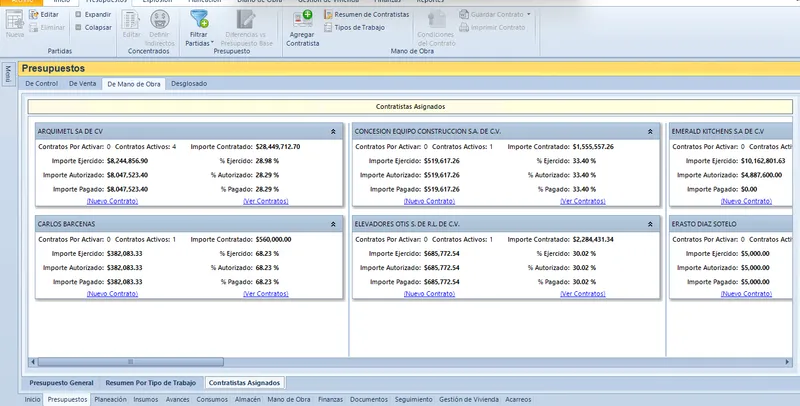Click the Nueva partida icon
Image resolution: width=800 pixels, height=406 pixels.
15,19
